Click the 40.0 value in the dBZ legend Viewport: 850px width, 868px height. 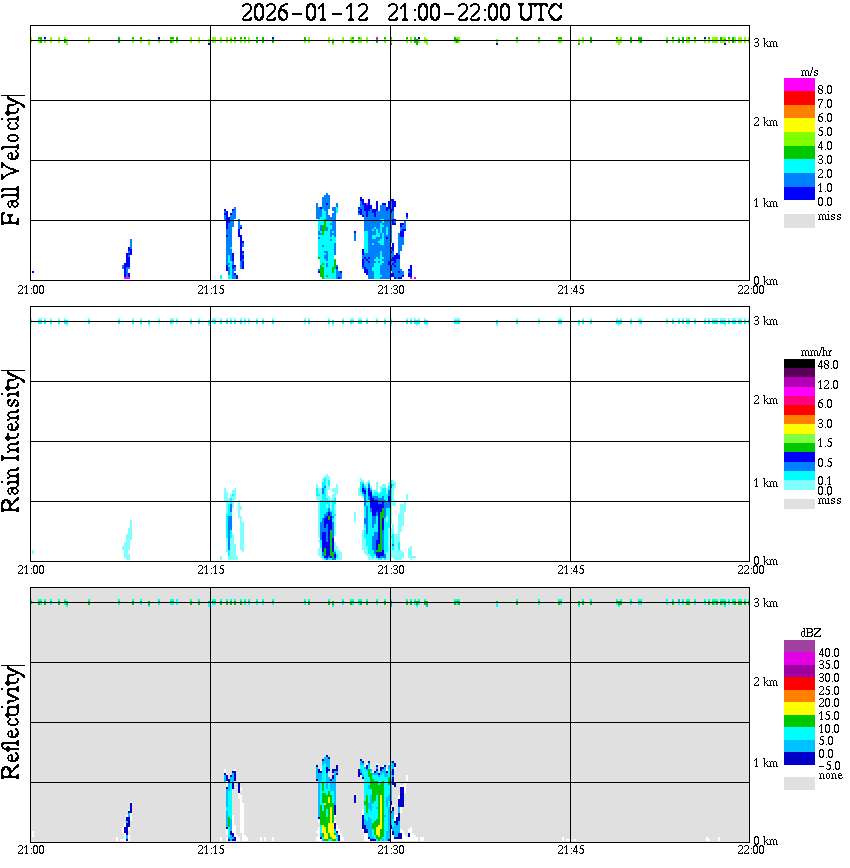828,653
